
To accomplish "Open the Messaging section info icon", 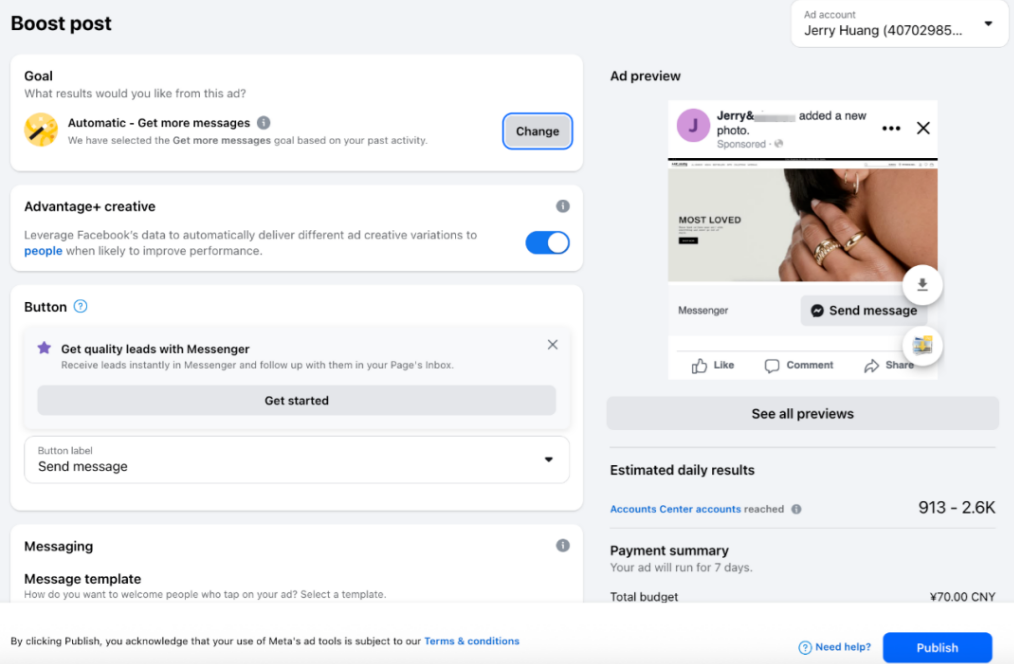I will [x=563, y=546].
